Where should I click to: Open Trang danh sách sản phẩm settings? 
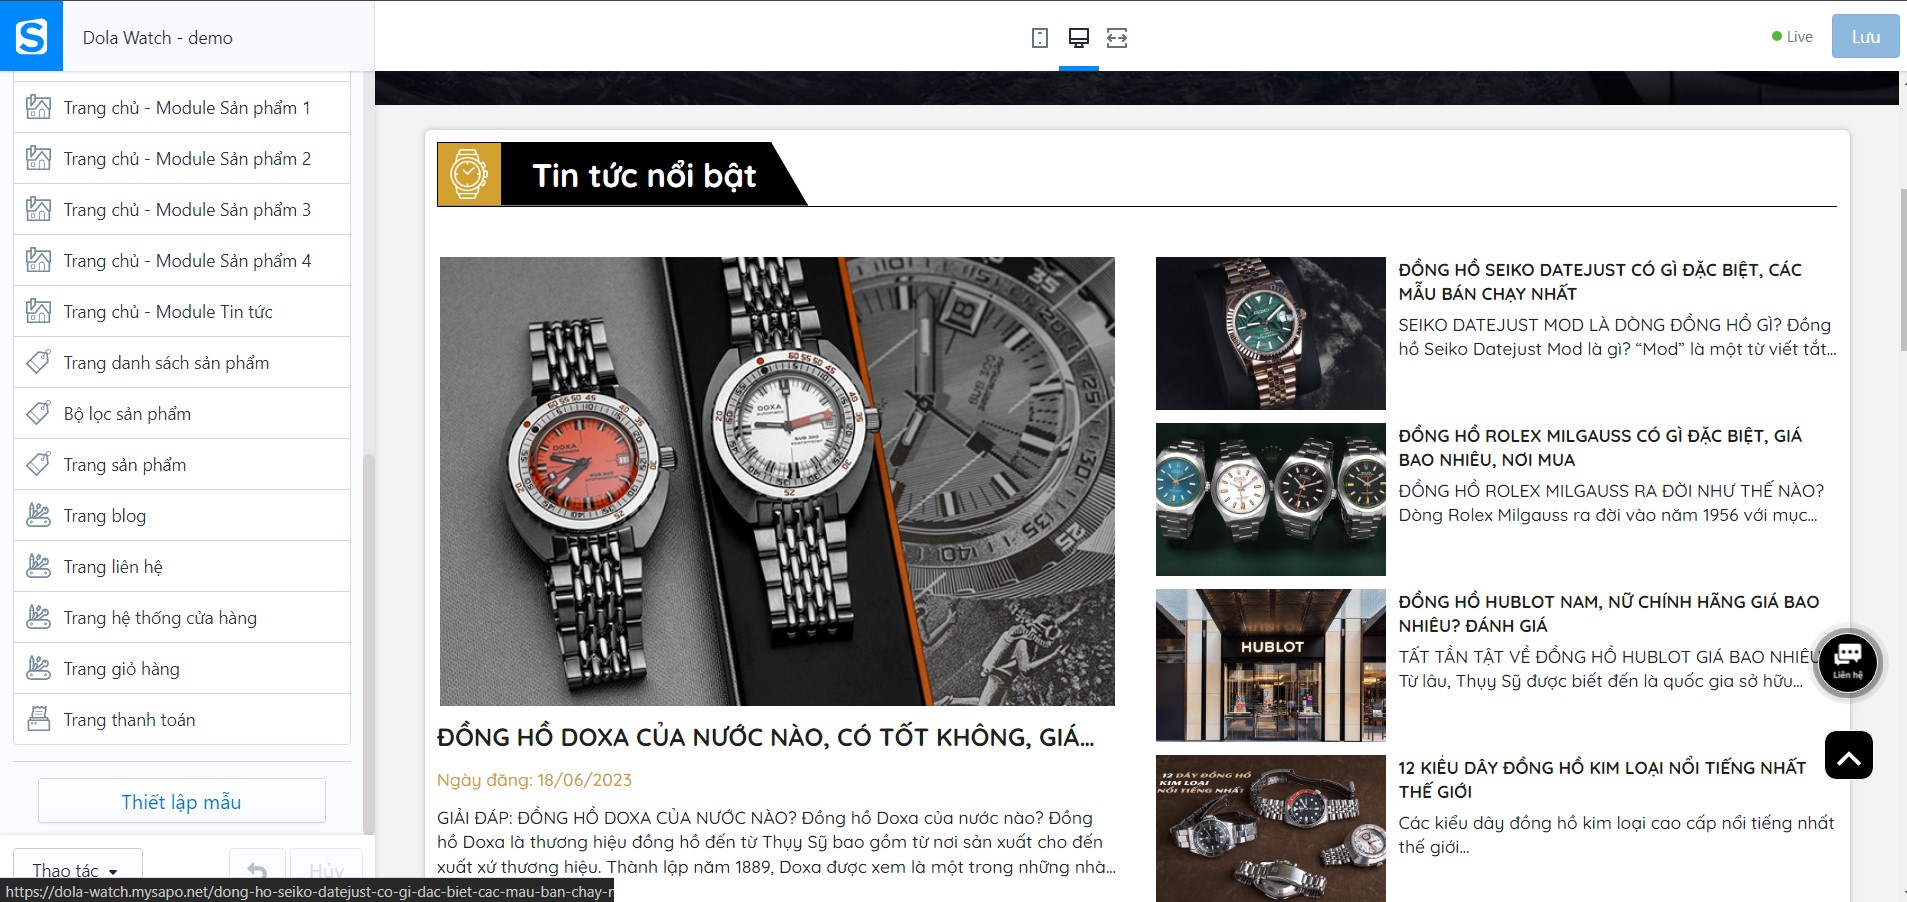click(x=182, y=362)
